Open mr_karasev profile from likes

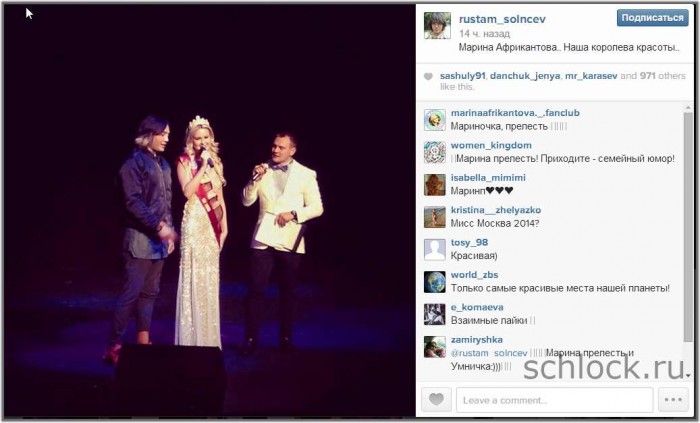click(x=591, y=76)
